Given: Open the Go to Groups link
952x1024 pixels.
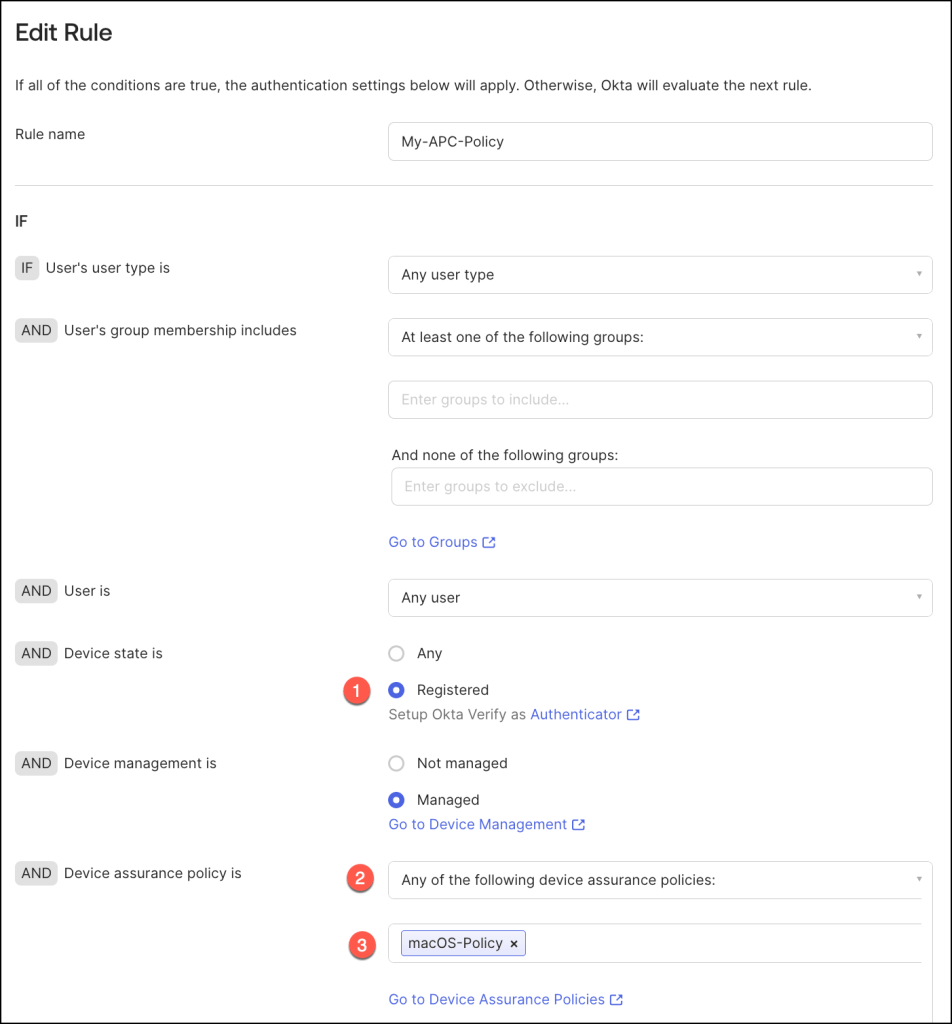Looking at the screenshot, I should 433,542.
